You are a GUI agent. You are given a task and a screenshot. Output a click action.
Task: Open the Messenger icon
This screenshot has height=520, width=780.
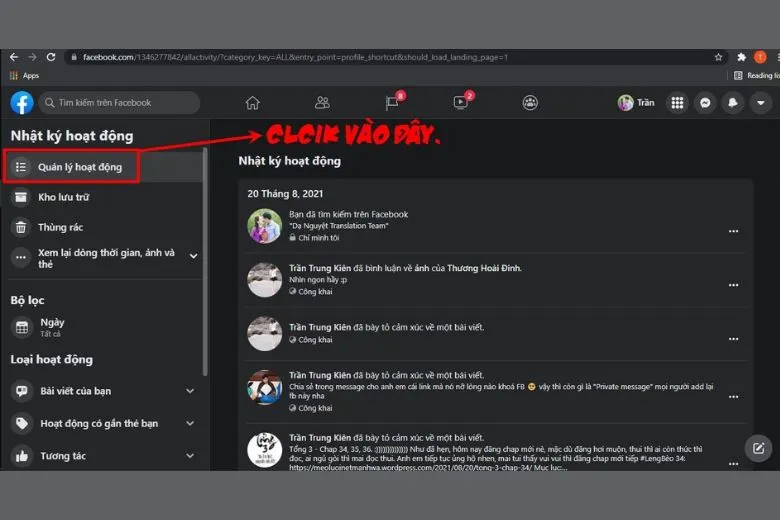pyautogui.click(x=705, y=103)
